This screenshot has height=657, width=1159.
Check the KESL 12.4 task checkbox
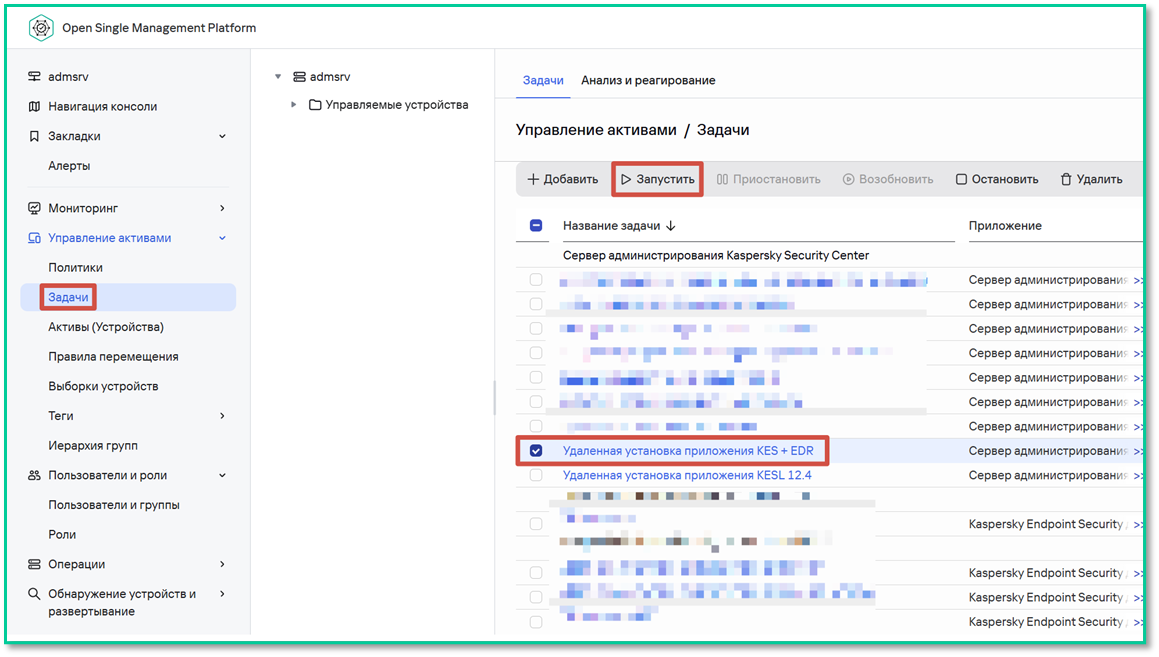coord(536,475)
